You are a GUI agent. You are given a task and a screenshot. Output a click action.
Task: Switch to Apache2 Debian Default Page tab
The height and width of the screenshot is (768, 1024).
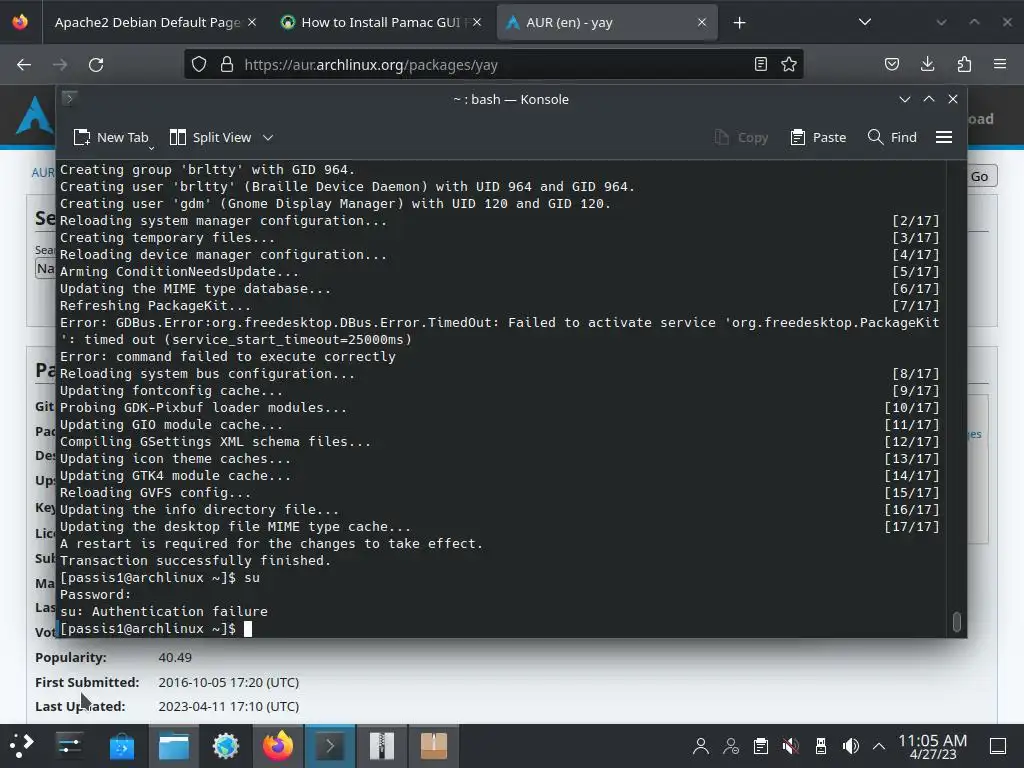(x=147, y=22)
